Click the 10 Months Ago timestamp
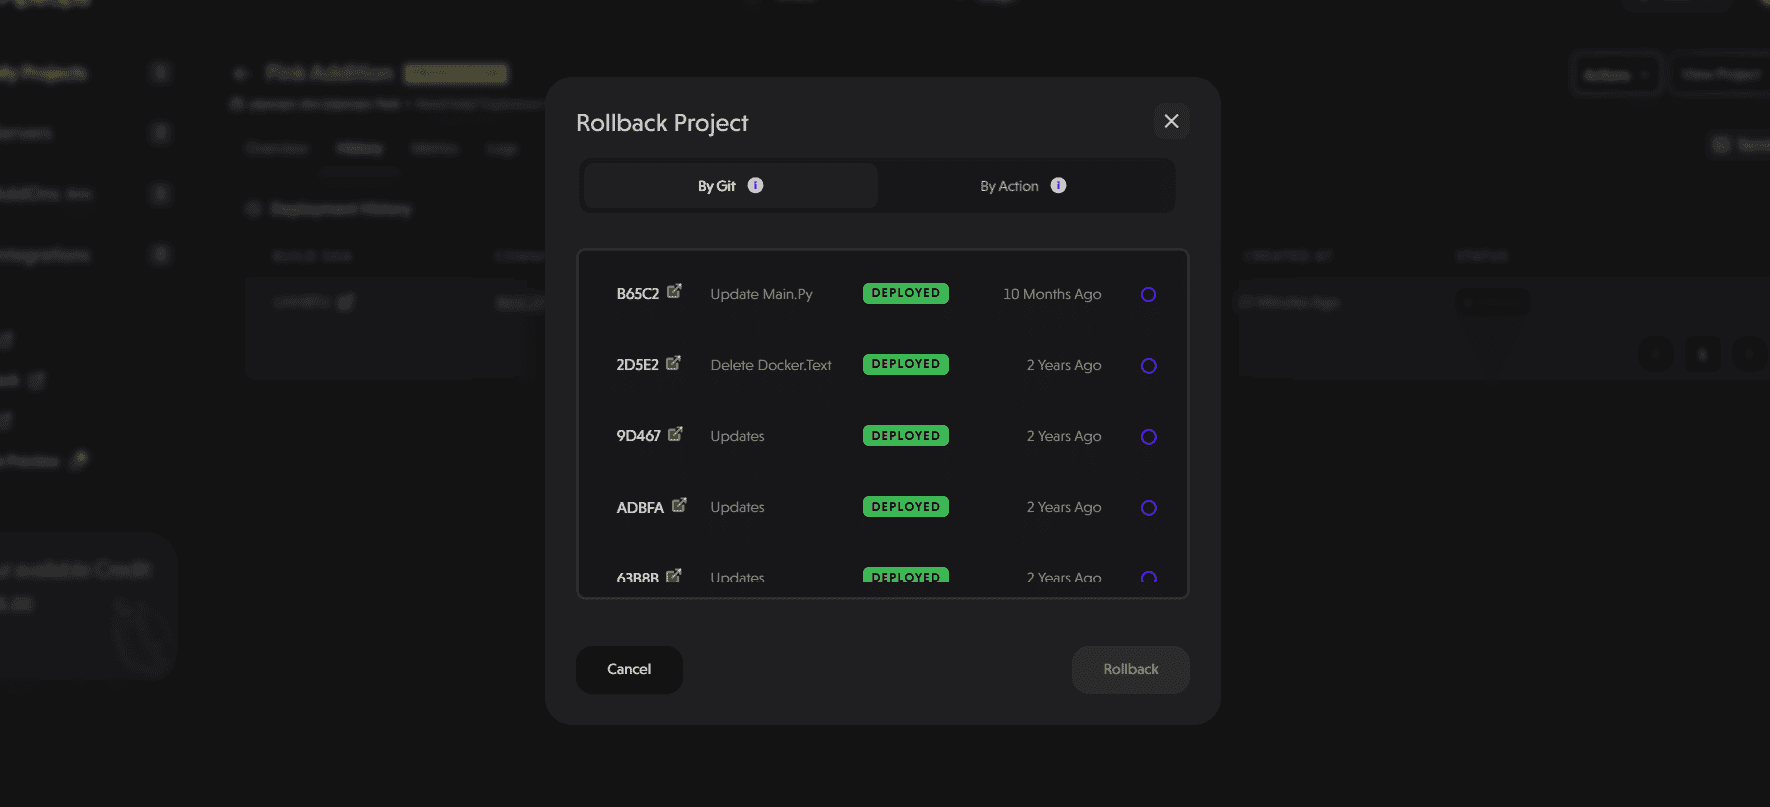The width and height of the screenshot is (1770, 807). [1051, 294]
